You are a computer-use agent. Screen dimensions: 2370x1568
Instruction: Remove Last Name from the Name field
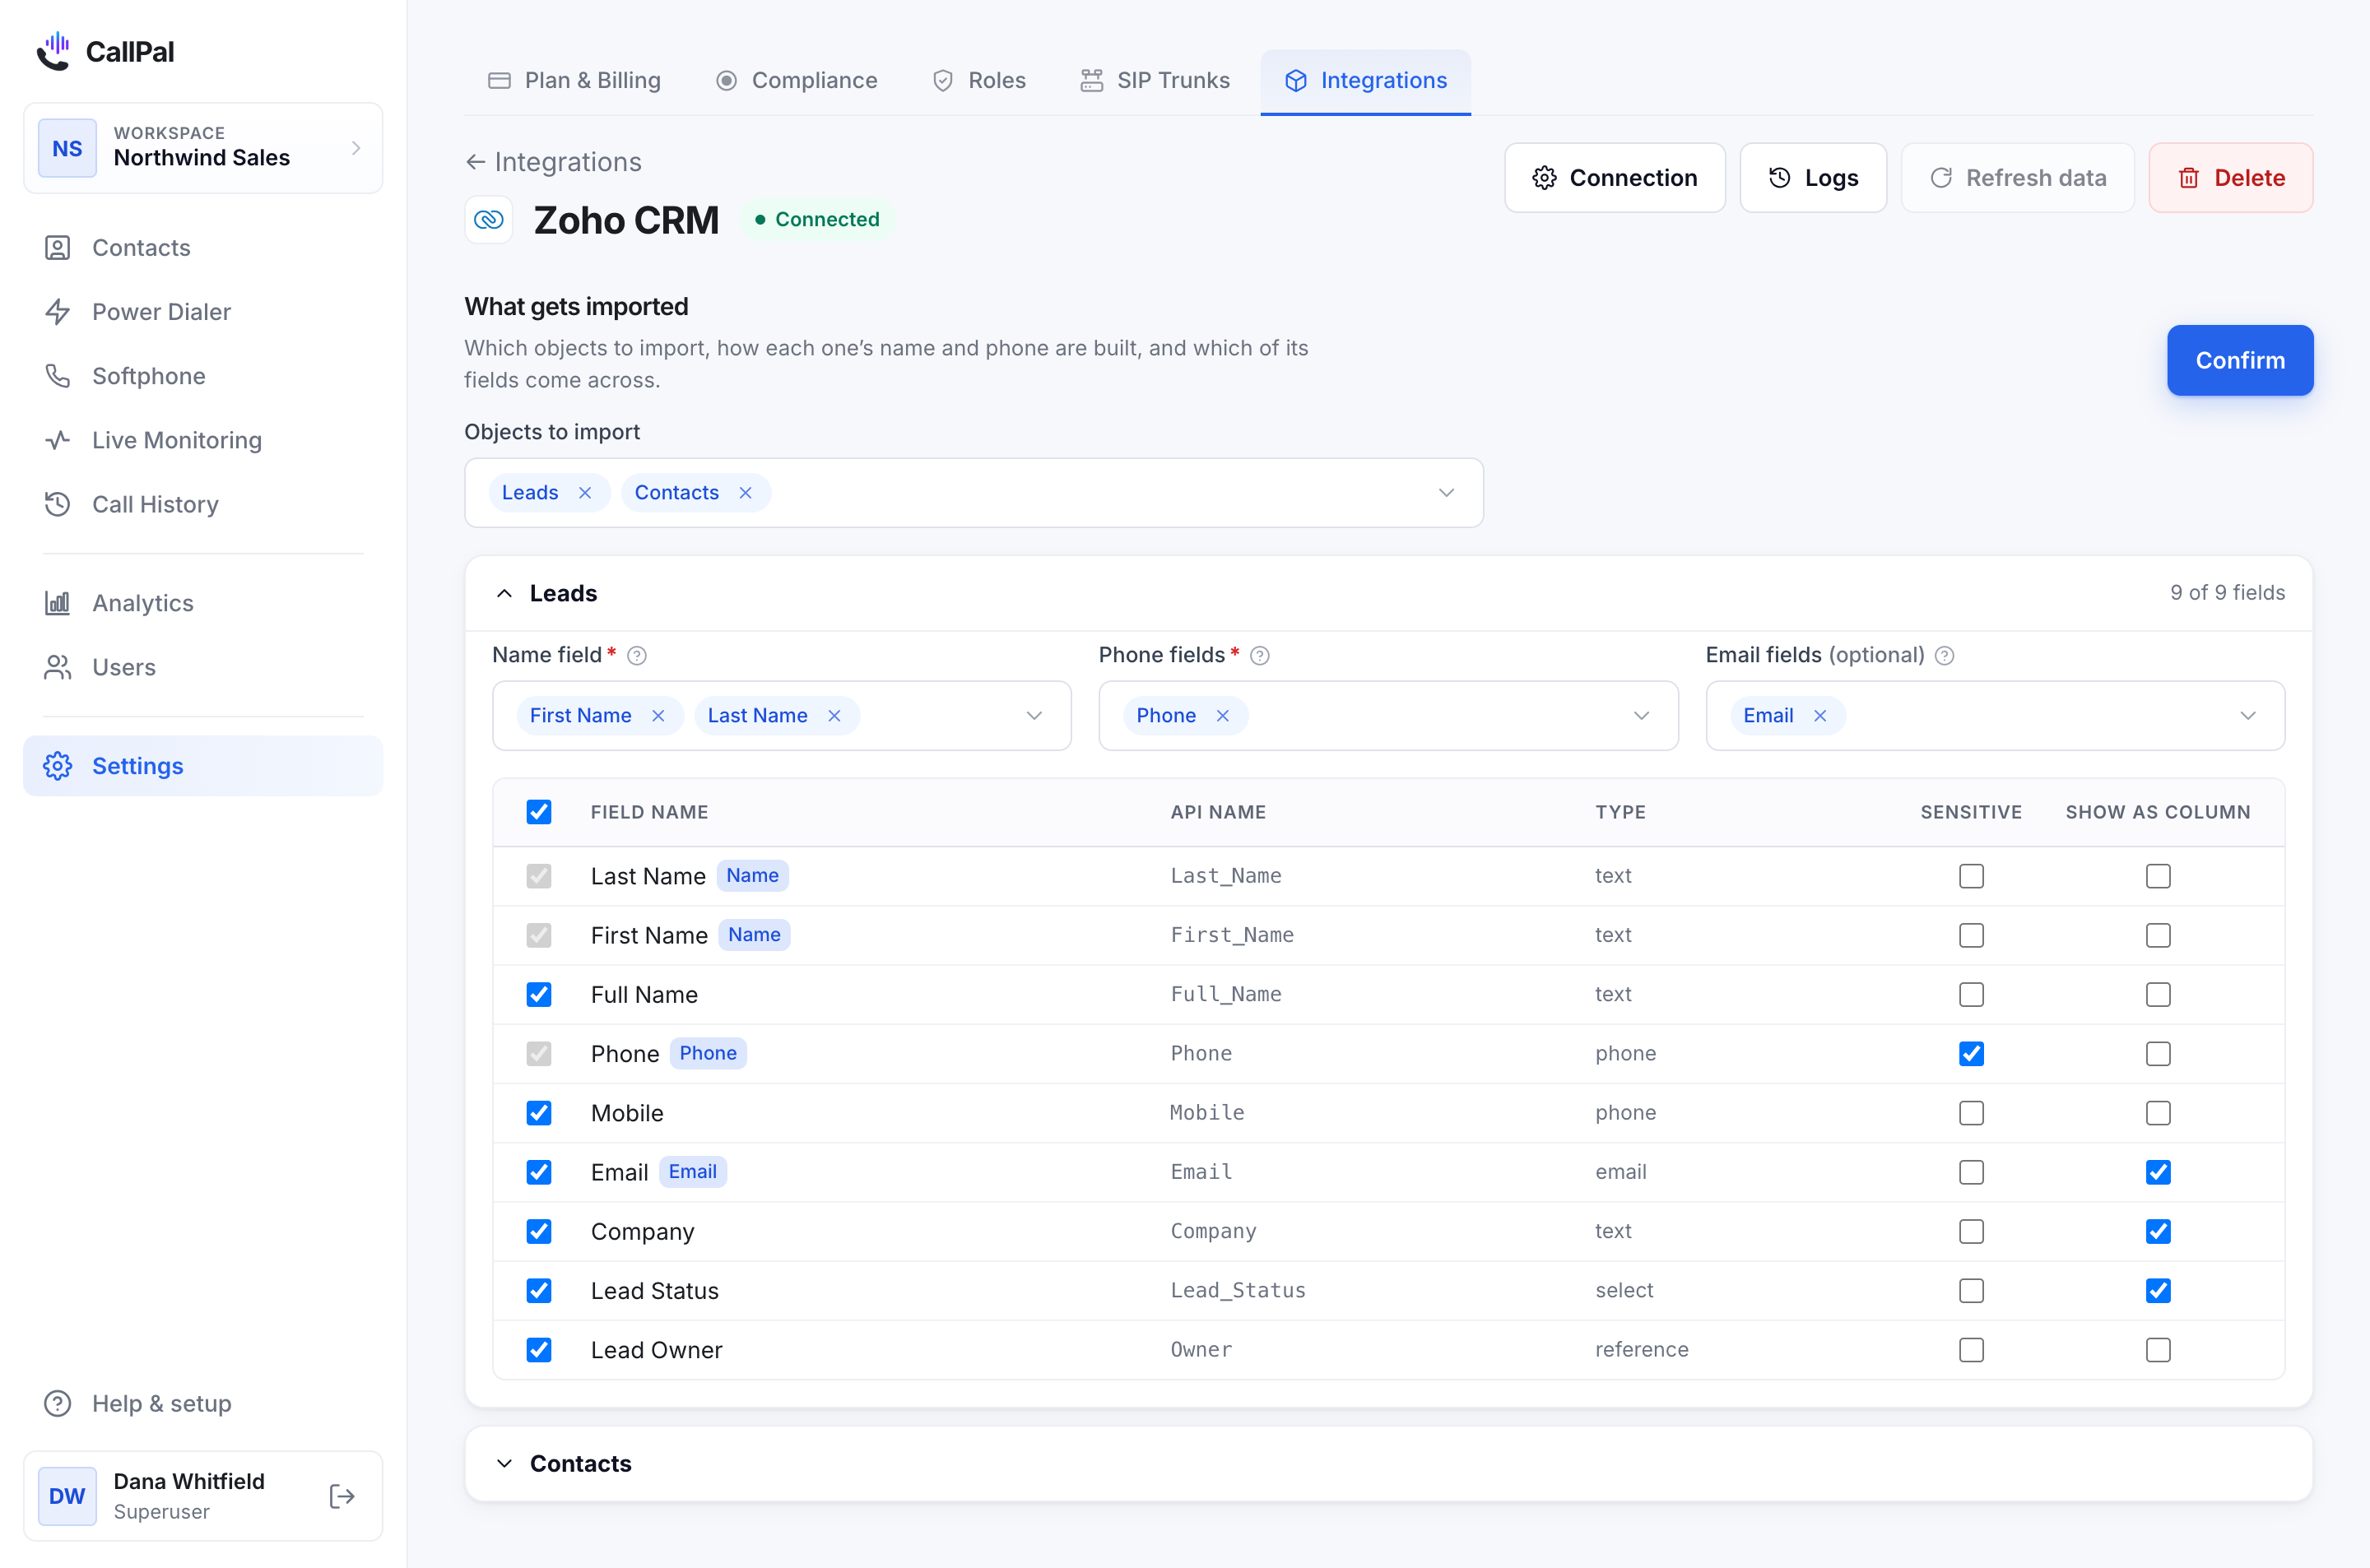834,716
